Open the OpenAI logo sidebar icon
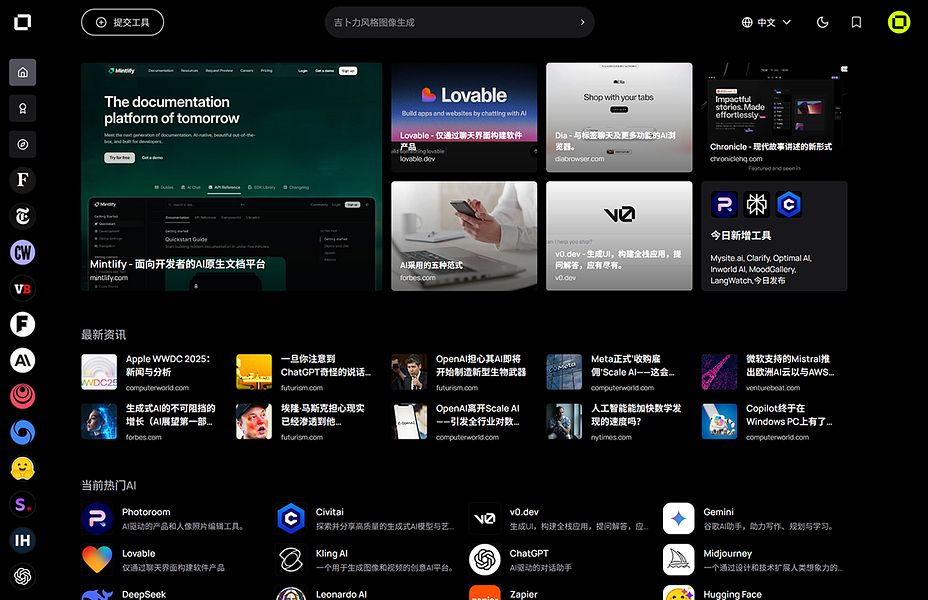 tap(22, 576)
